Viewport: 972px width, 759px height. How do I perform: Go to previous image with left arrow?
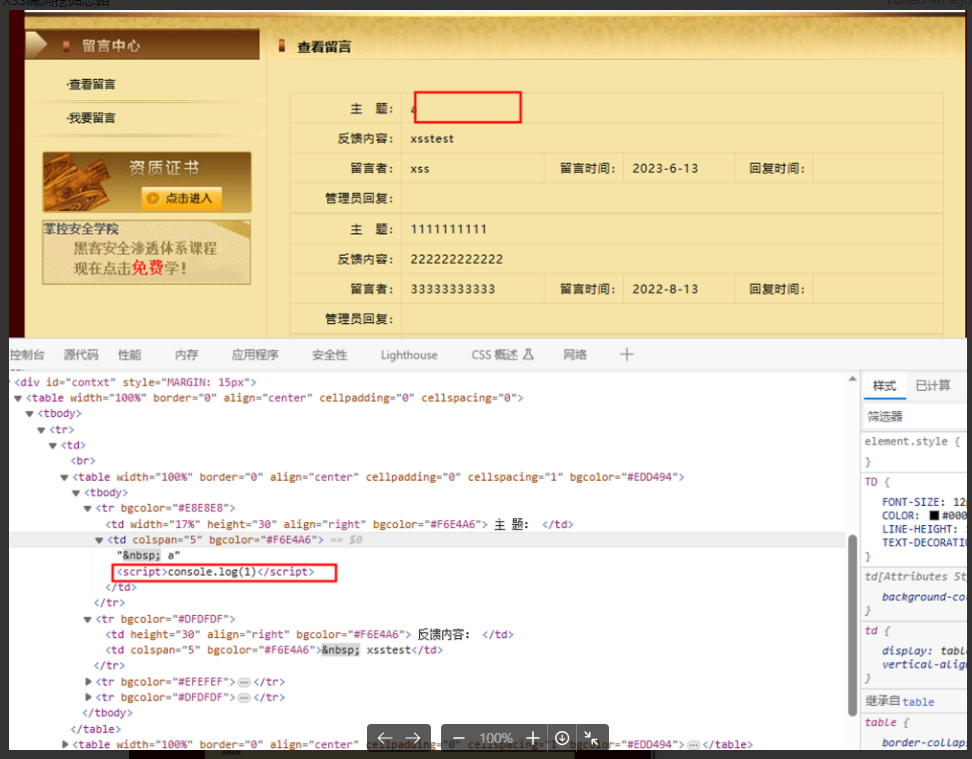385,738
